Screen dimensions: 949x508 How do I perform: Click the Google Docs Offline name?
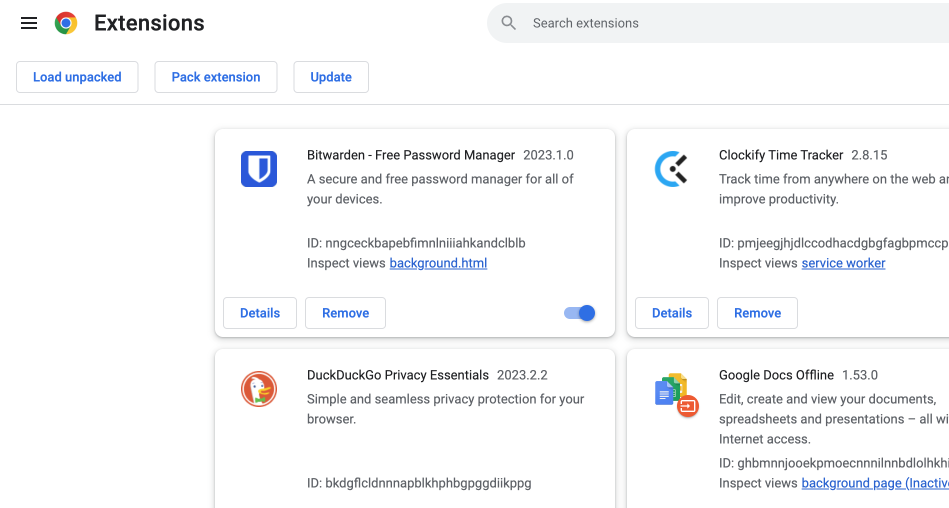[x=777, y=375]
